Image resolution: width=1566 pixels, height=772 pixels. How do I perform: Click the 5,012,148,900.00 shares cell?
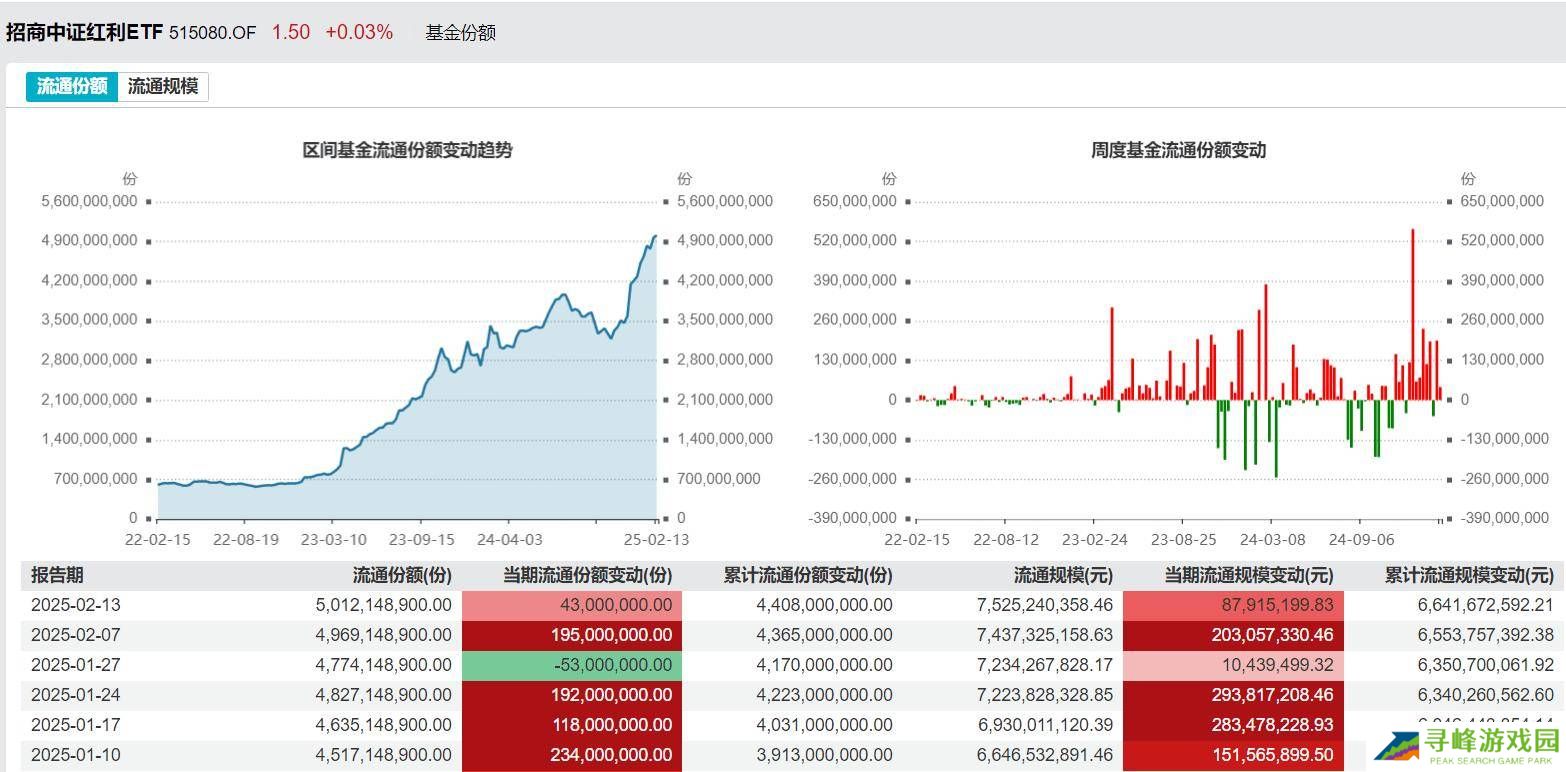pos(383,605)
